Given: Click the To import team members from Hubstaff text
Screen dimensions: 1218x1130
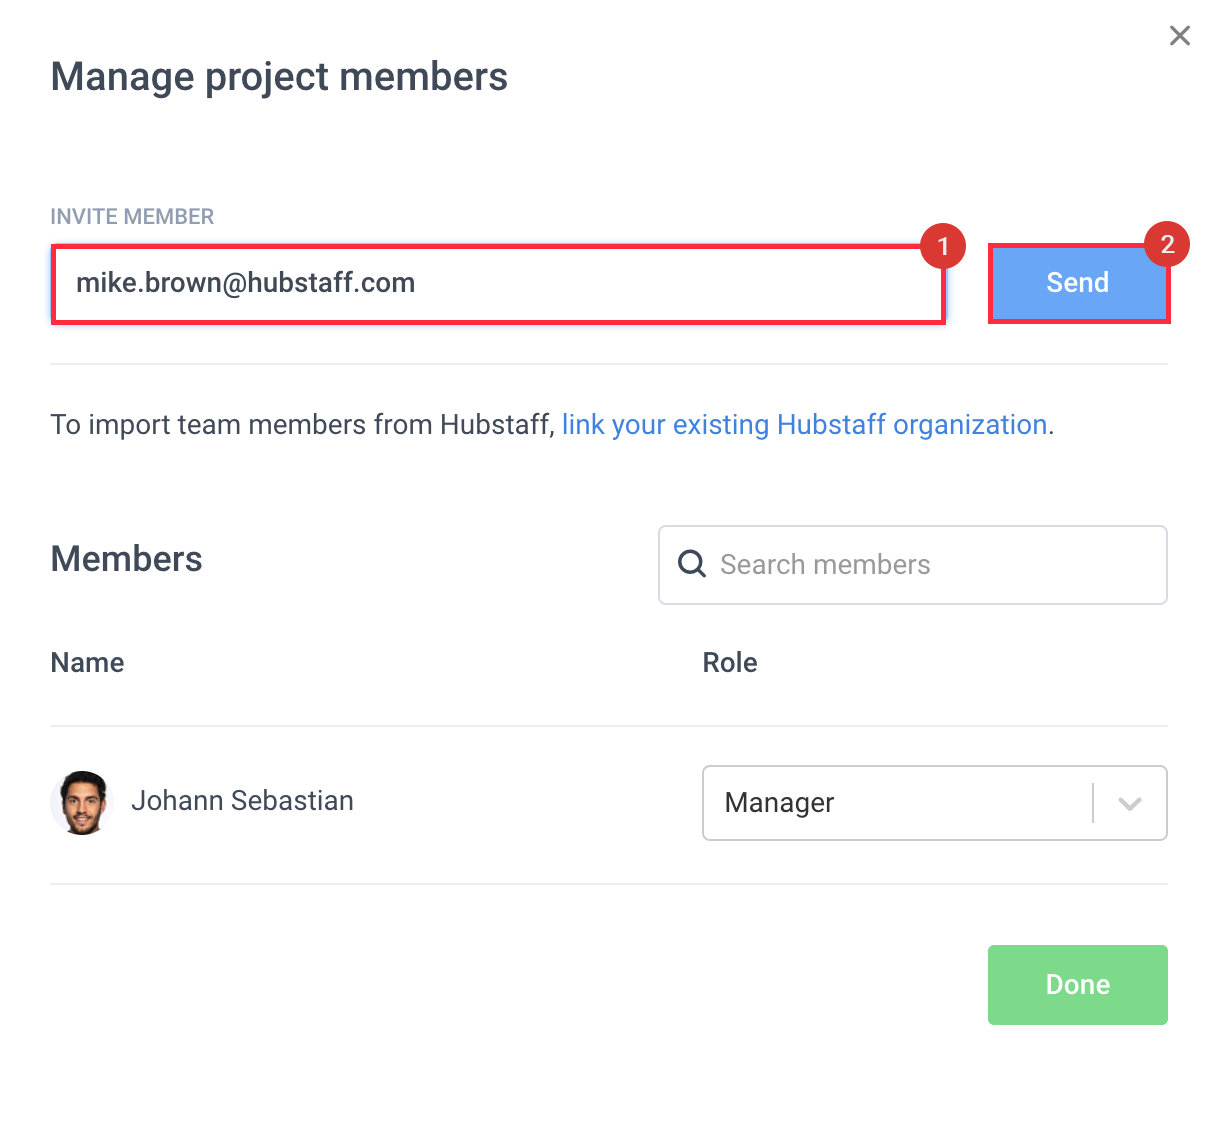Looking at the screenshot, I should 303,425.
